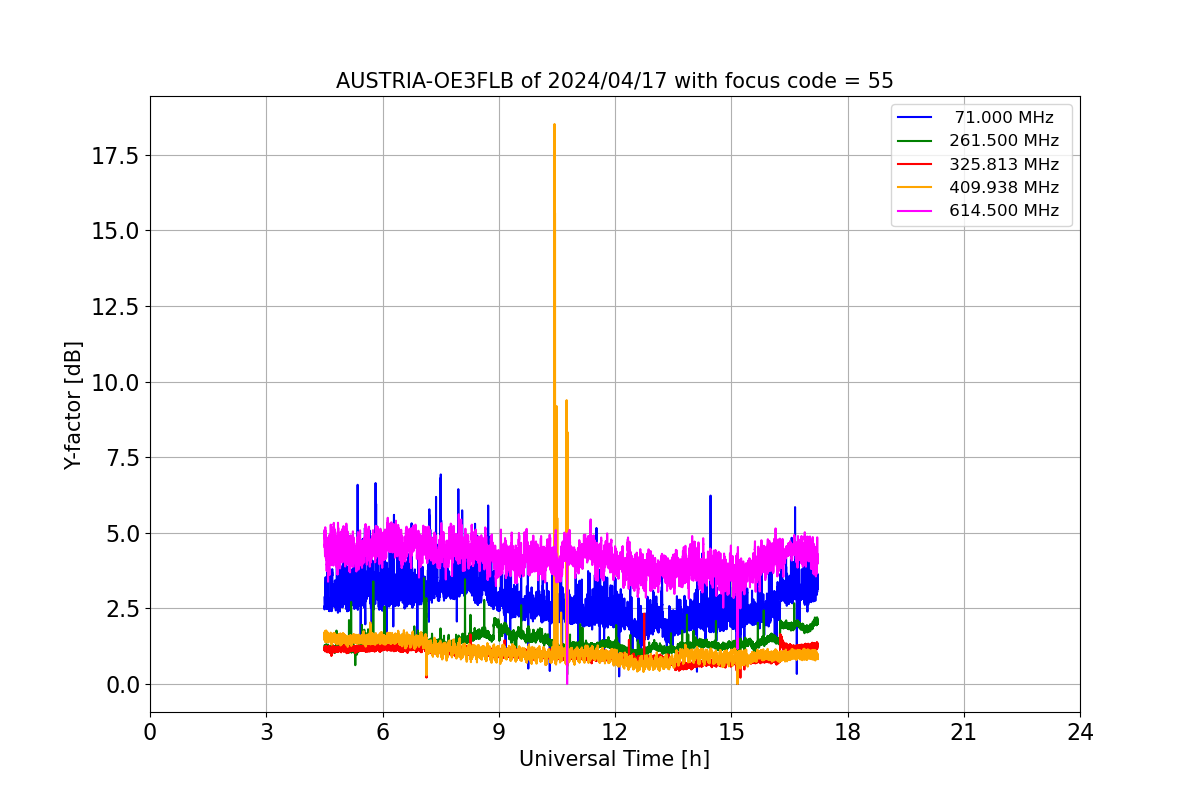Click the y-axis tick label 12.5
The width and height of the screenshot is (1200, 800).
tap(117, 307)
